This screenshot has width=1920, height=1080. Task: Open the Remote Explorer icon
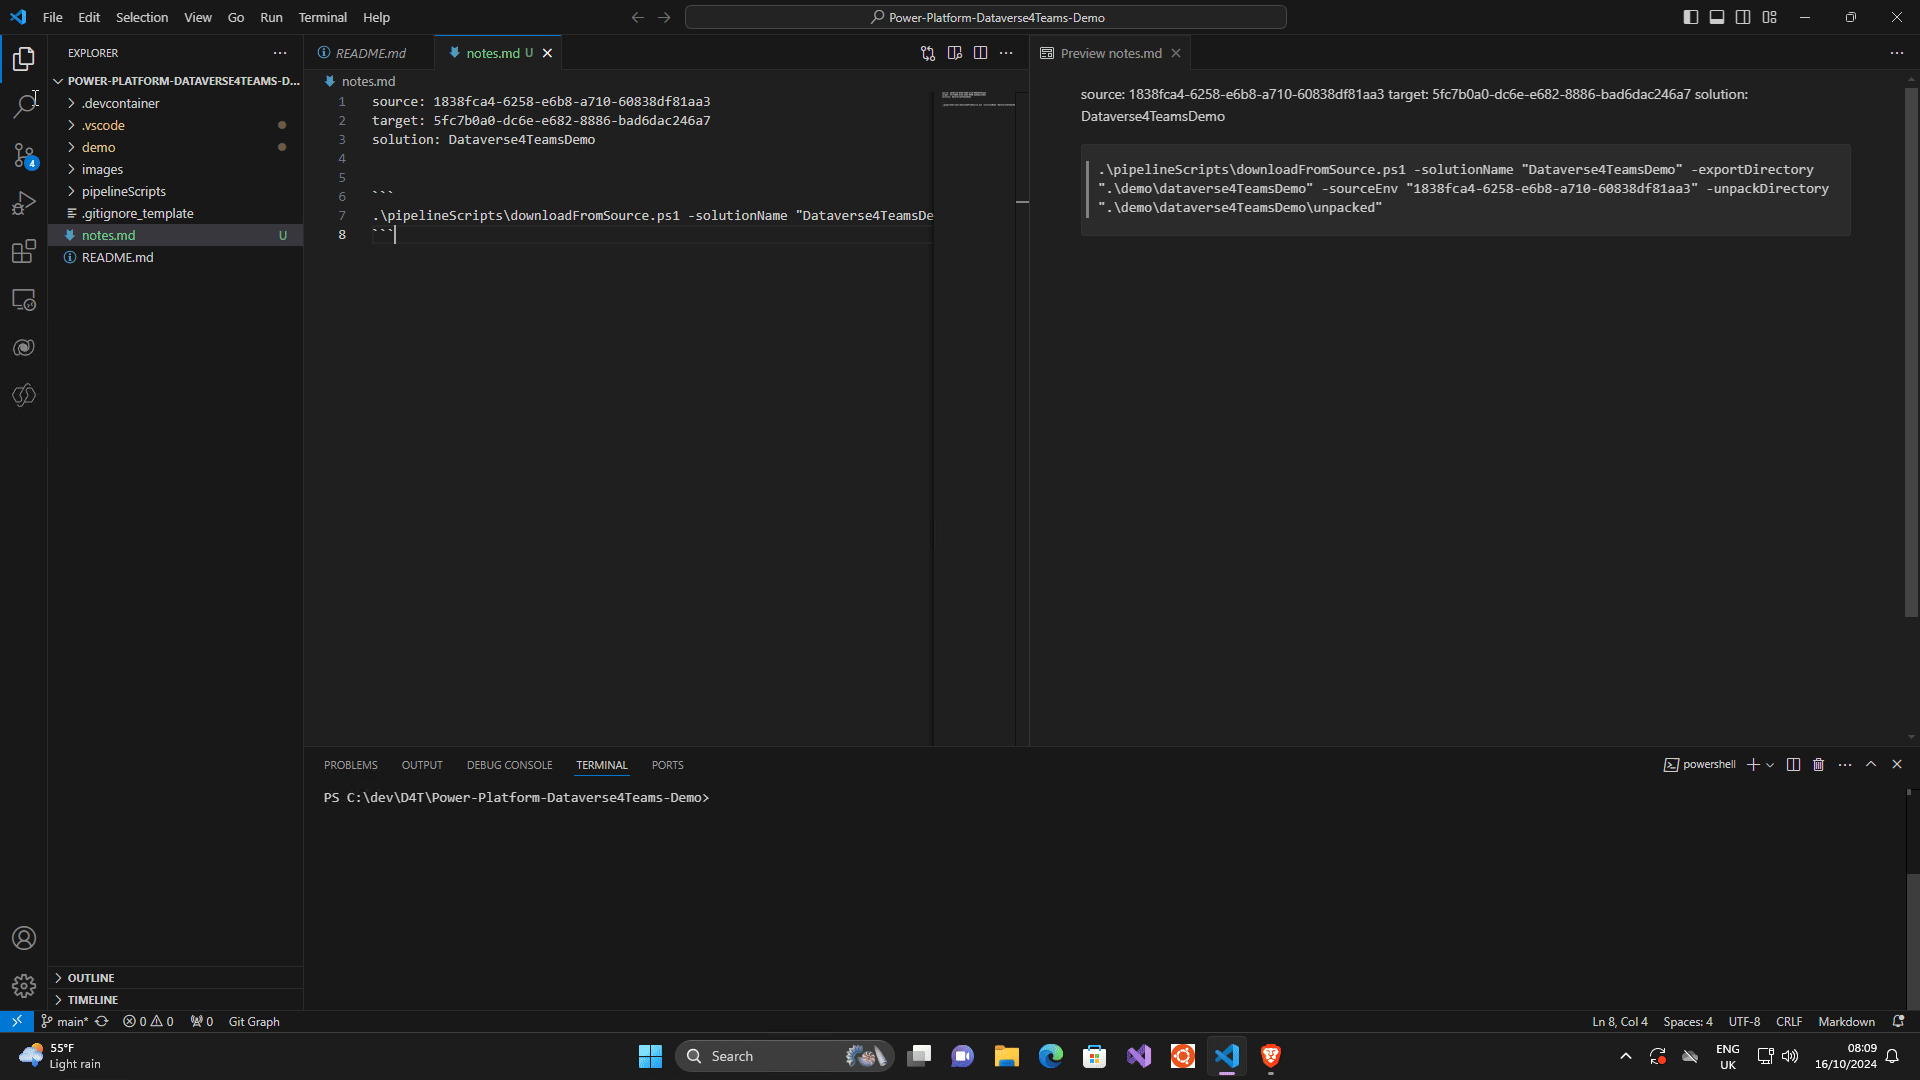[x=24, y=299]
